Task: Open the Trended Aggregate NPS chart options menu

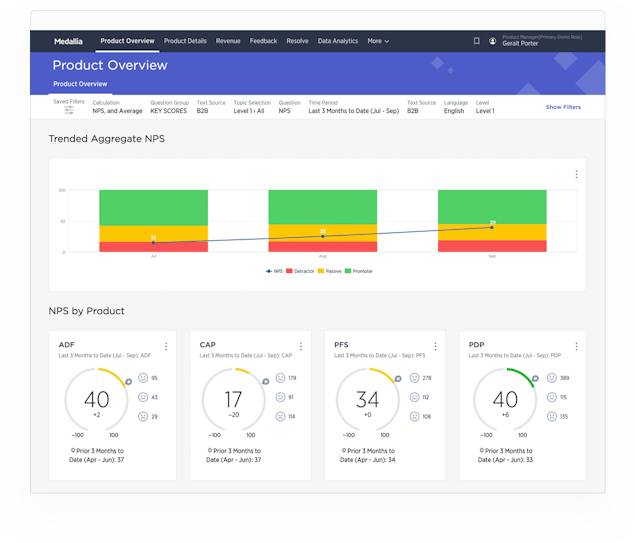Action: point(576,174)
